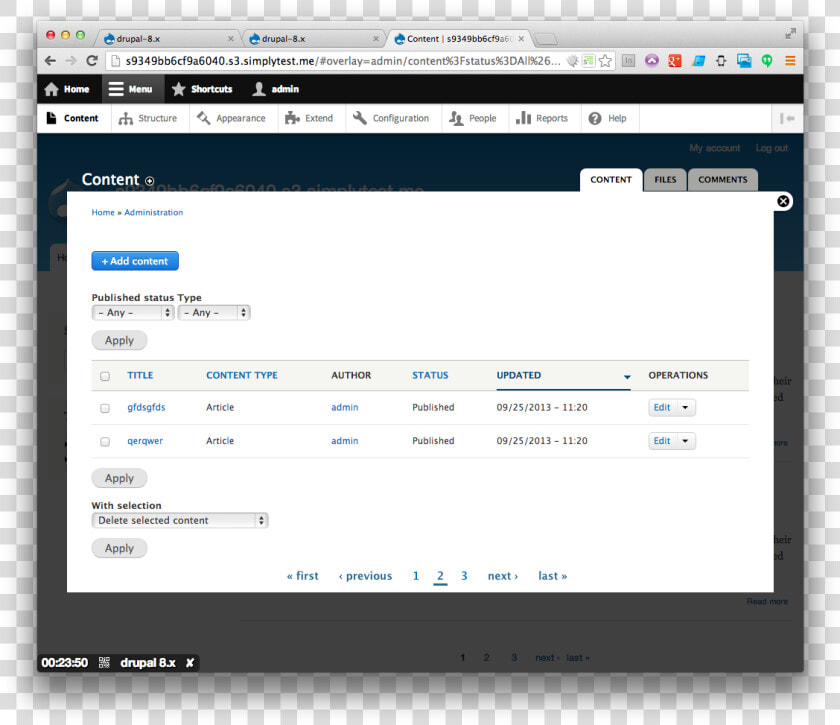This screenshot has height=725, width=840.
Task: Expand operations arrow for gfdsgfds row
Action: (685, 408)
